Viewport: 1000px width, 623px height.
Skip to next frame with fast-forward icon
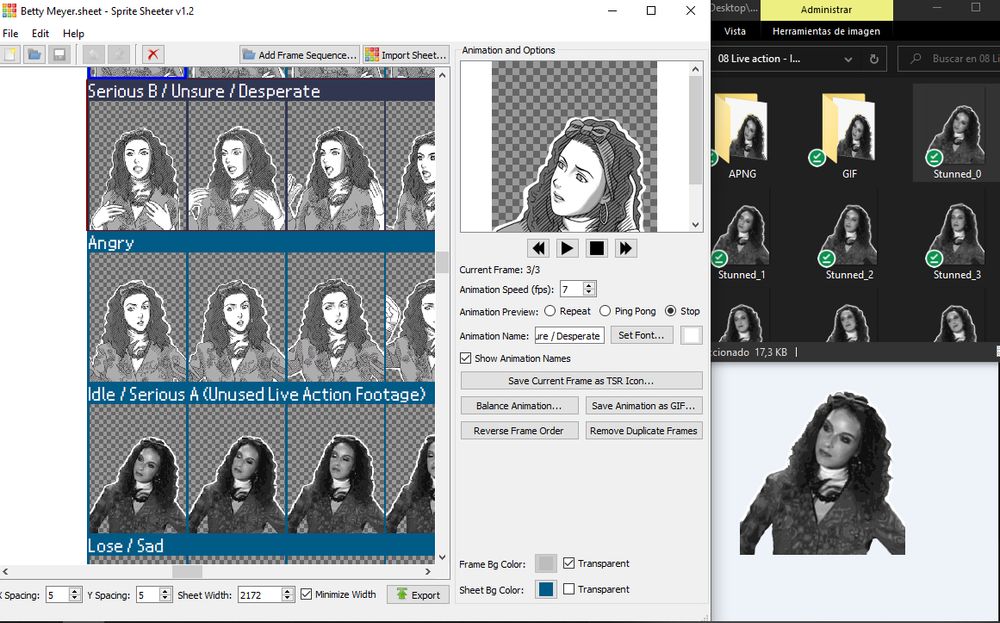pos(626,248)
